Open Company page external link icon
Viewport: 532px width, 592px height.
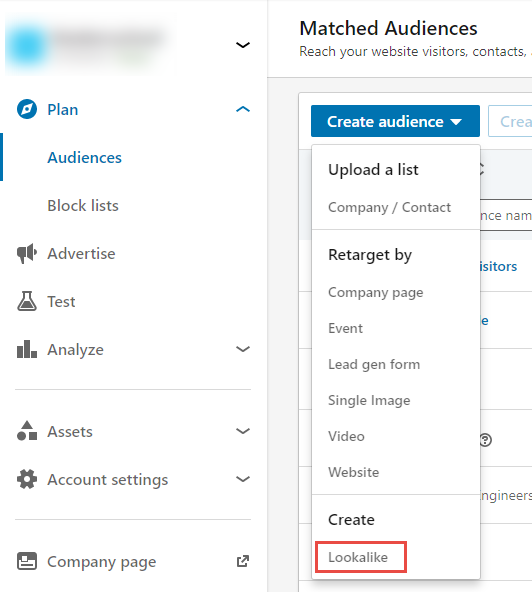[x=243, y=561]
